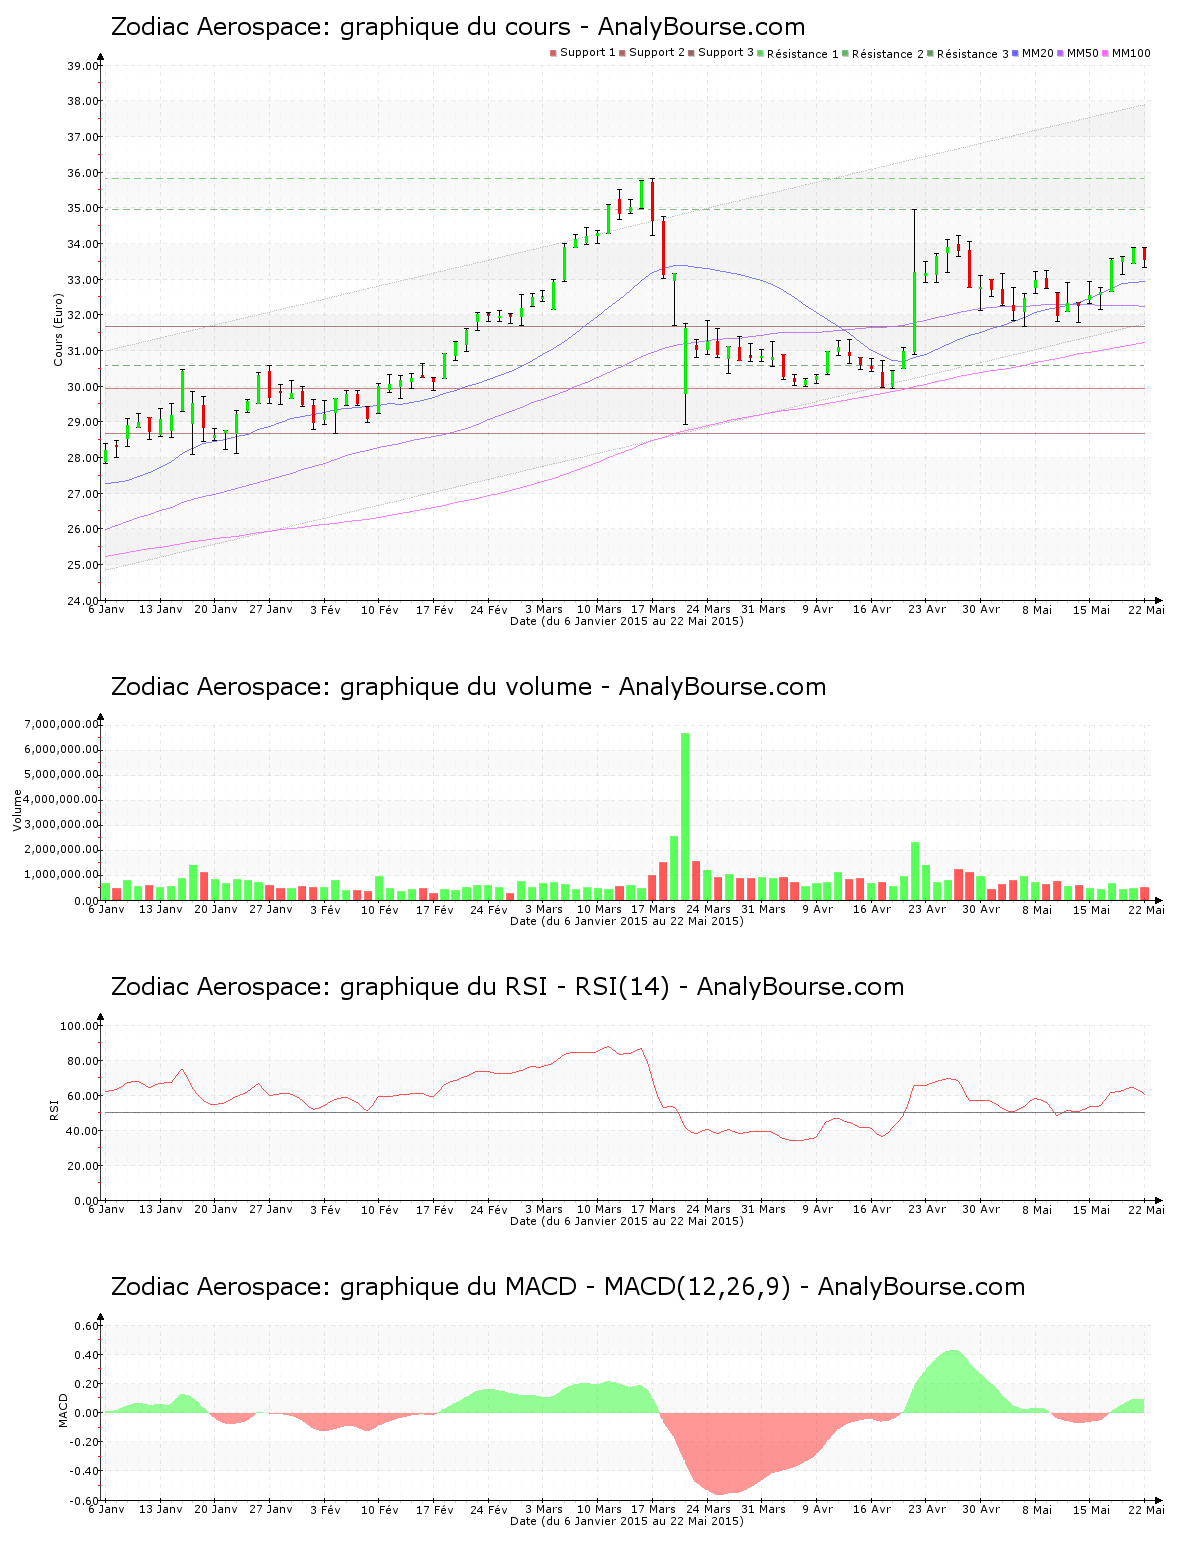Click the 'graphique du RSI - RSI(14)' title

507,987
